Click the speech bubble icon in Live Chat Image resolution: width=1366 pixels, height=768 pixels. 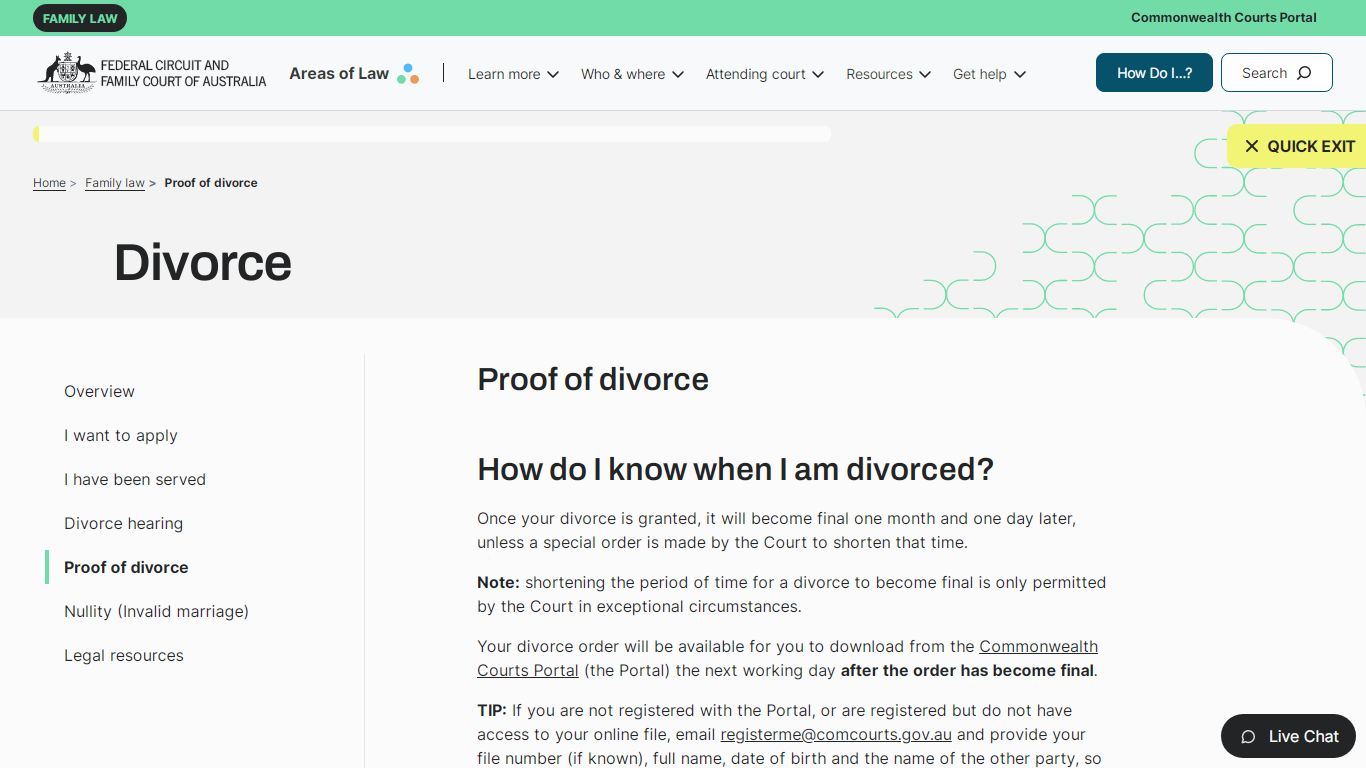pos(1248,737)
